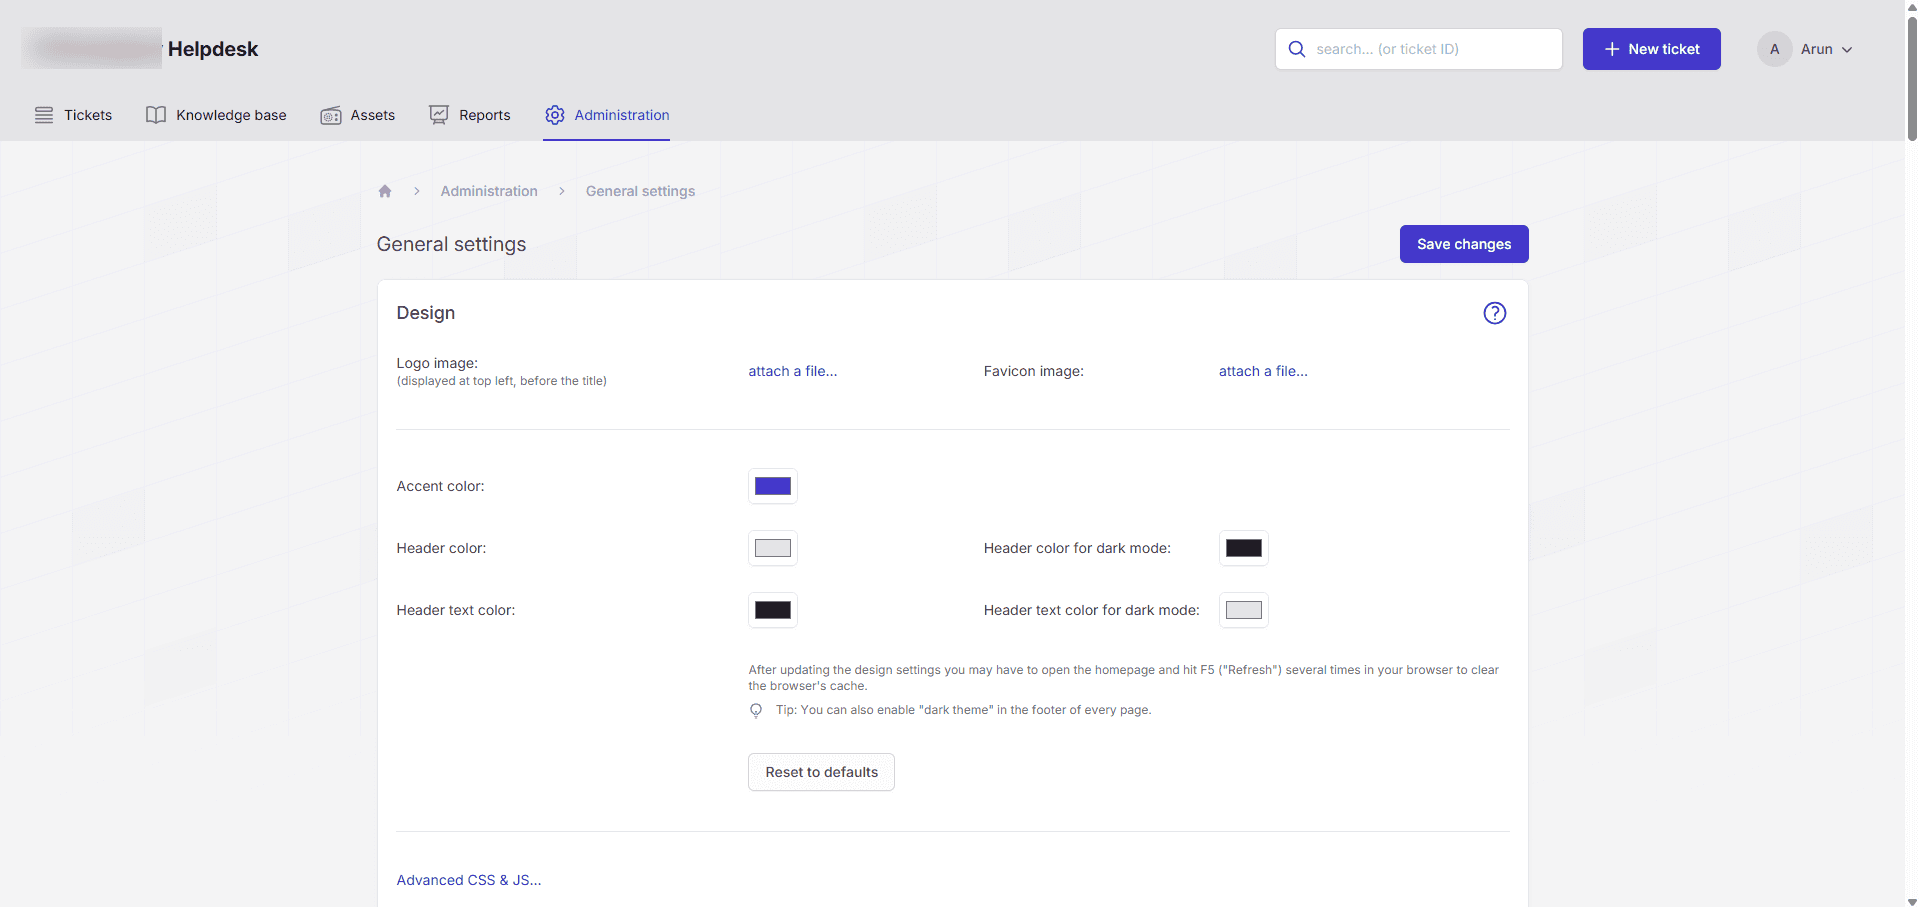Click the tip lightbulb icon
Screen dimensions: 1919x907
(x=756, y=710)
